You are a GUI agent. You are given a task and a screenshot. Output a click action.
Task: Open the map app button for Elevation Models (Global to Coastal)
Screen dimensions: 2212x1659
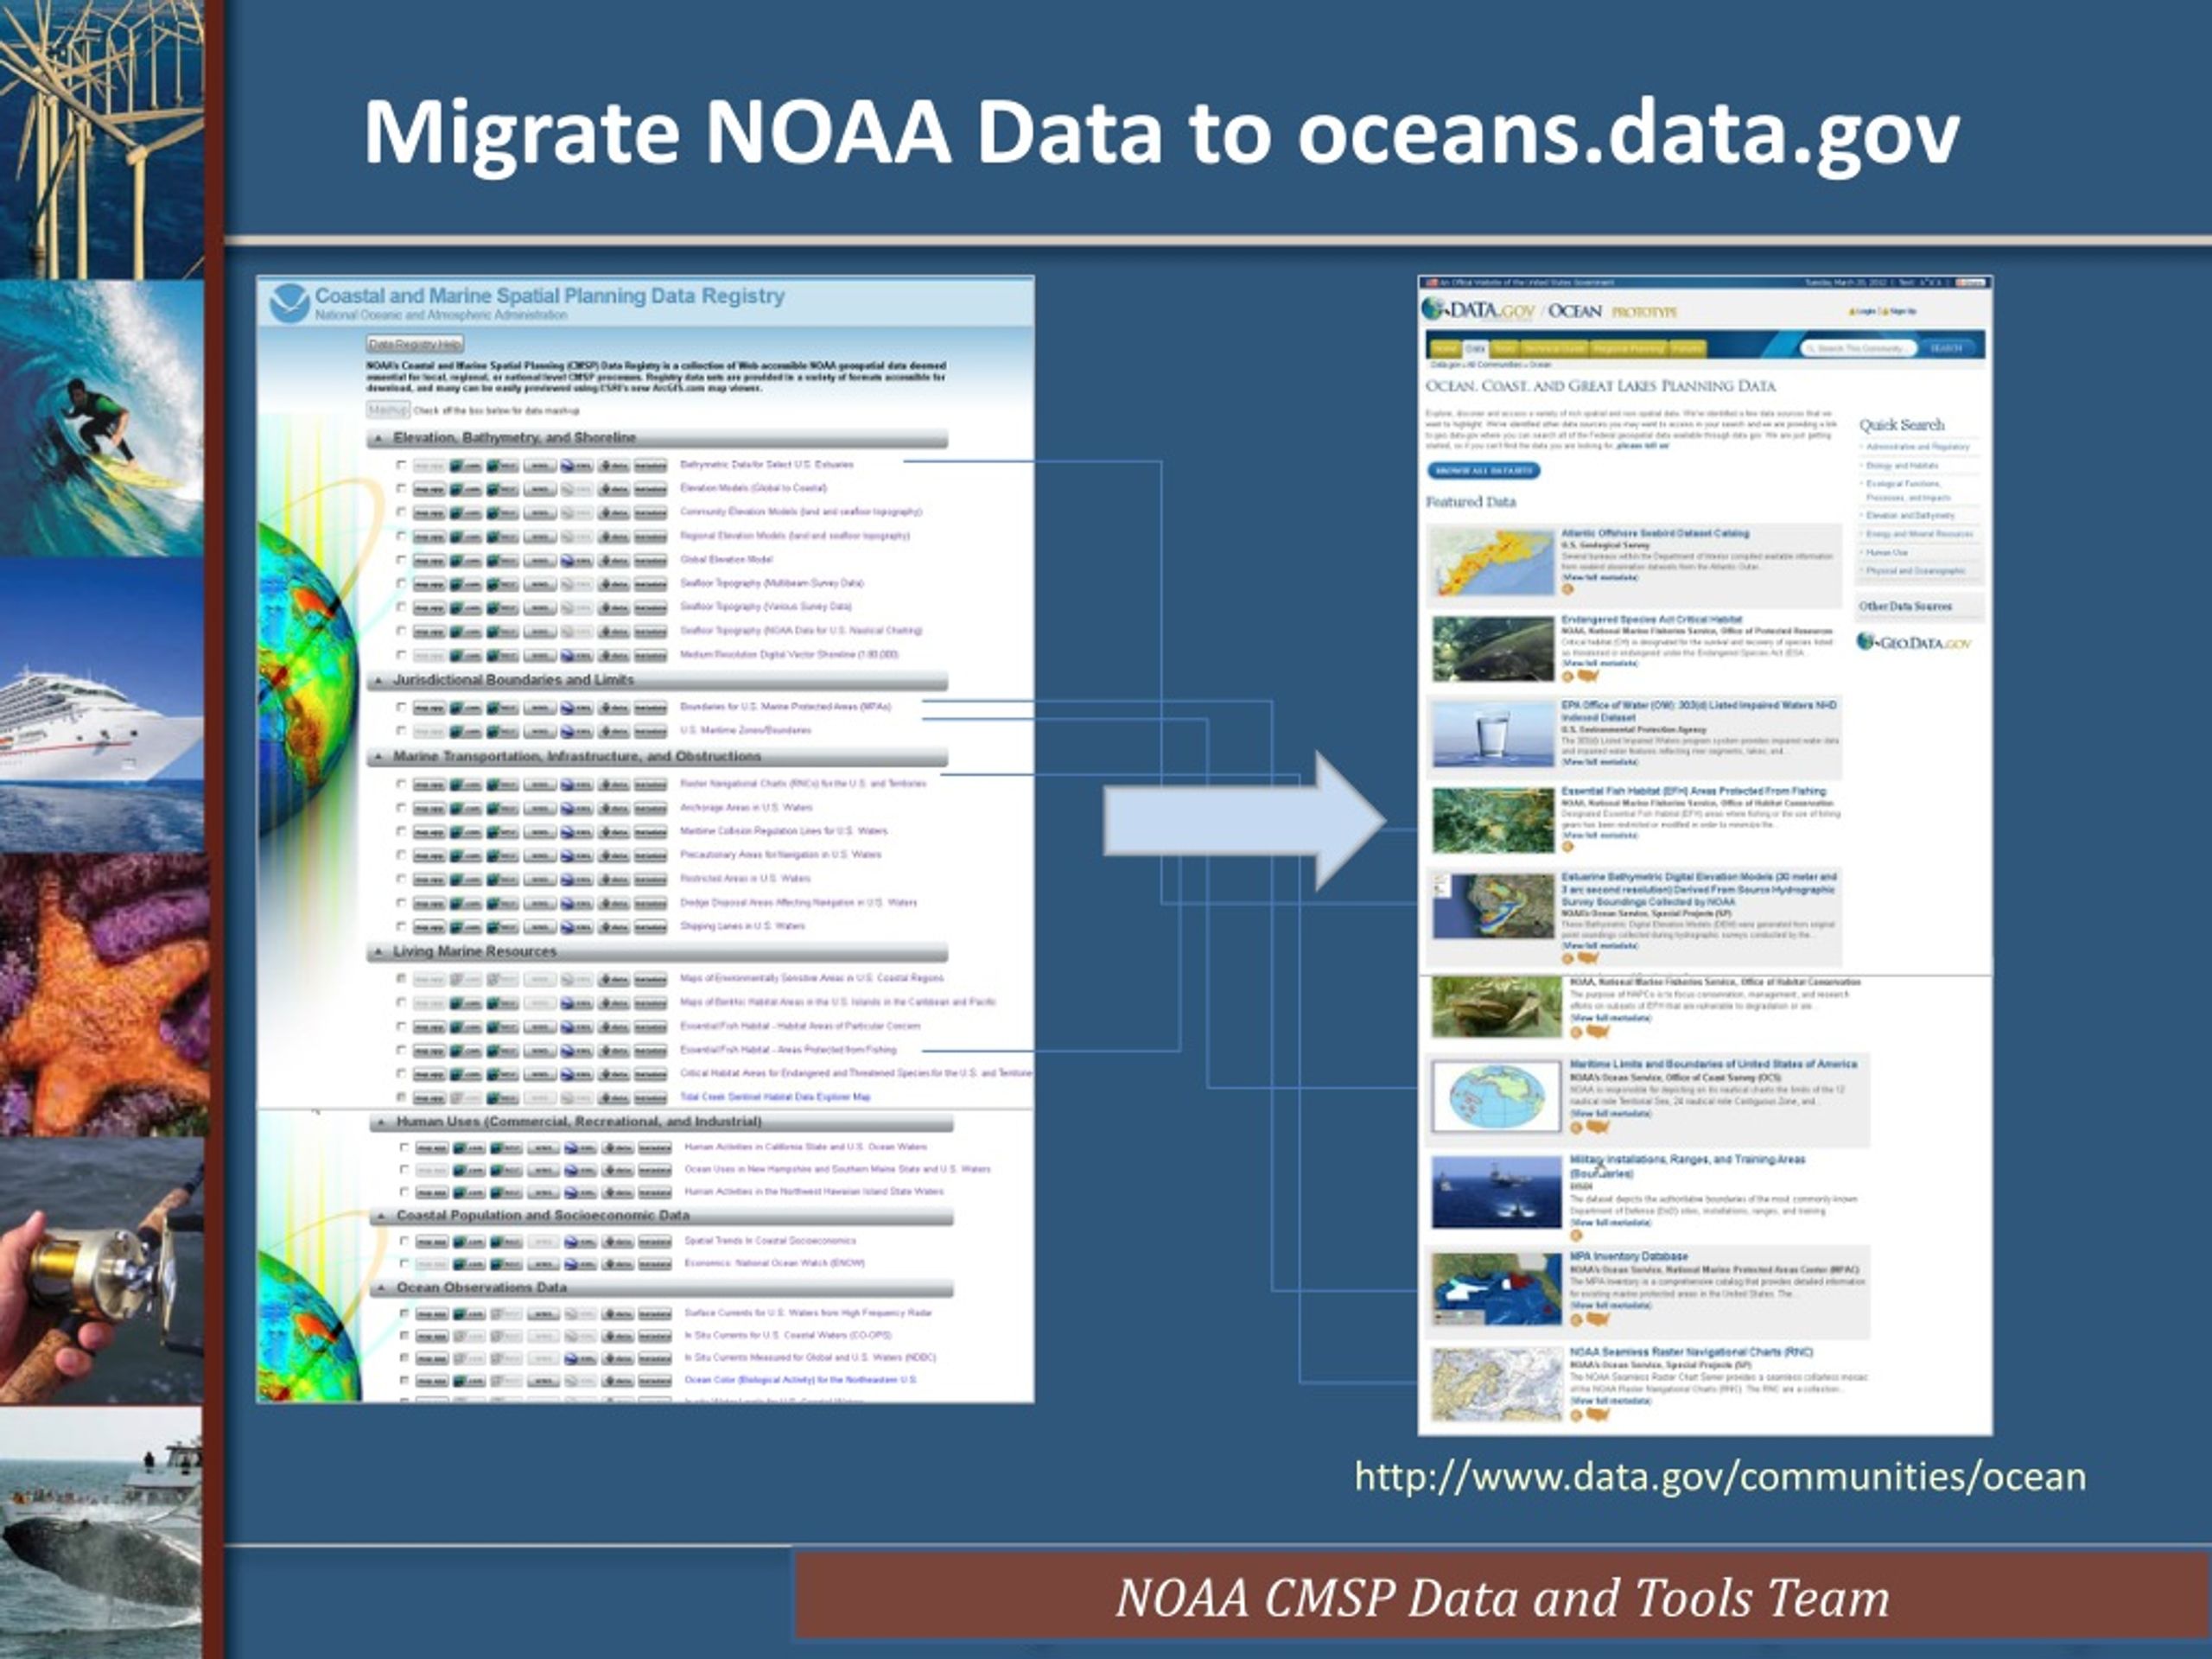[x=429, y=489]
